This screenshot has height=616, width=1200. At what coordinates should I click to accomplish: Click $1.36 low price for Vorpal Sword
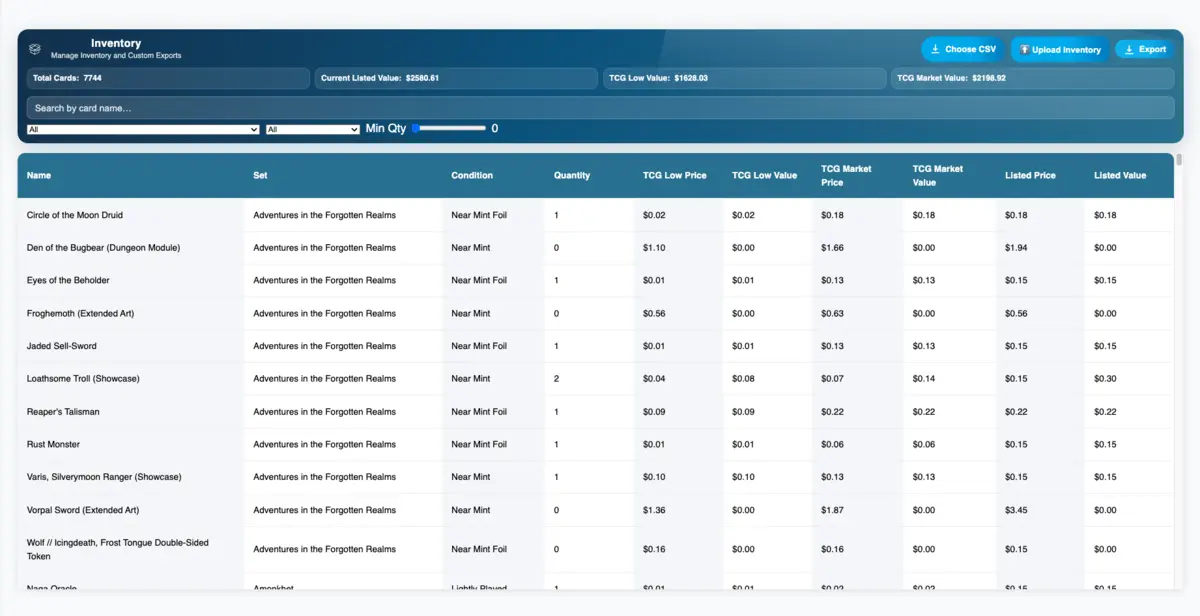[655, 510]
